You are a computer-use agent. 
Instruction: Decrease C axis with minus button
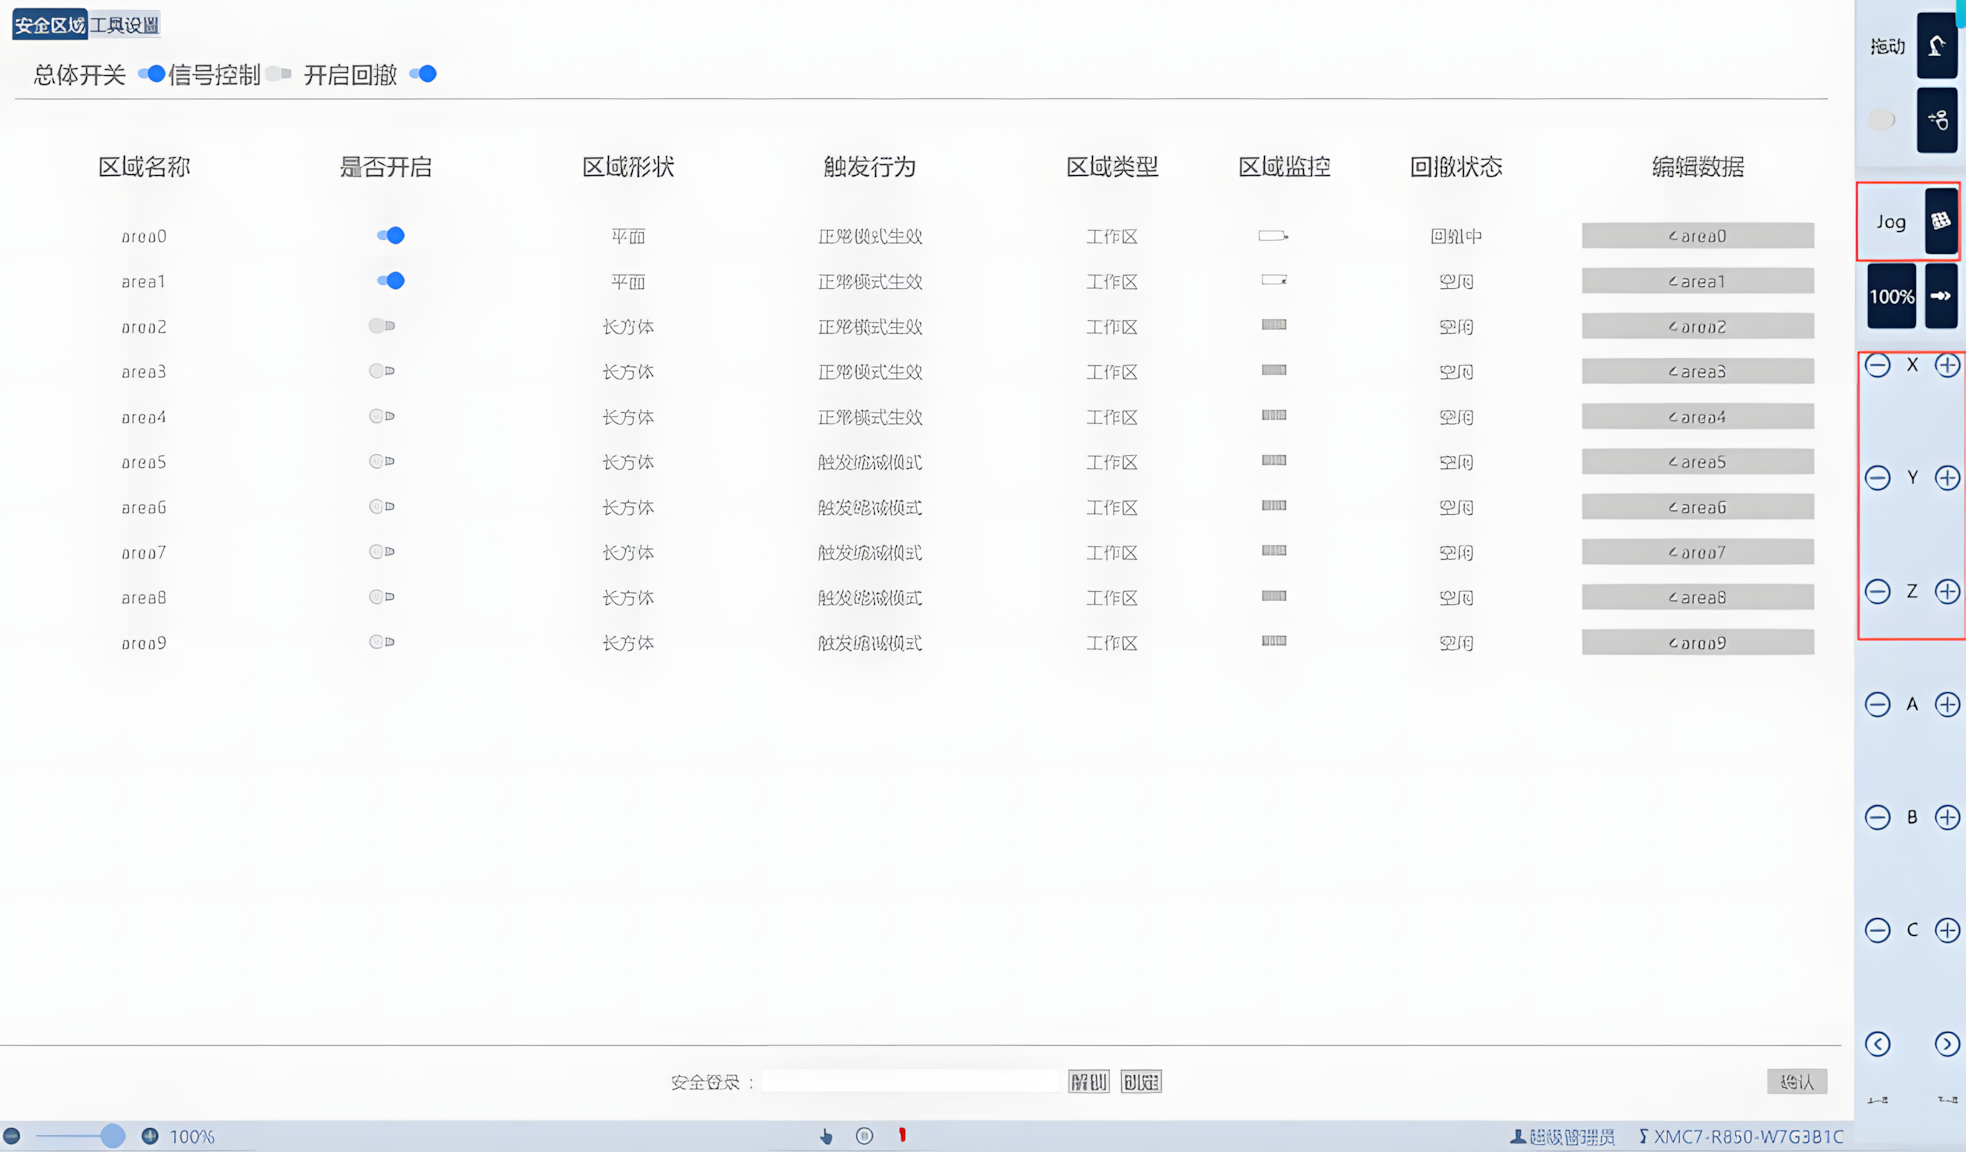(1878, 930)
